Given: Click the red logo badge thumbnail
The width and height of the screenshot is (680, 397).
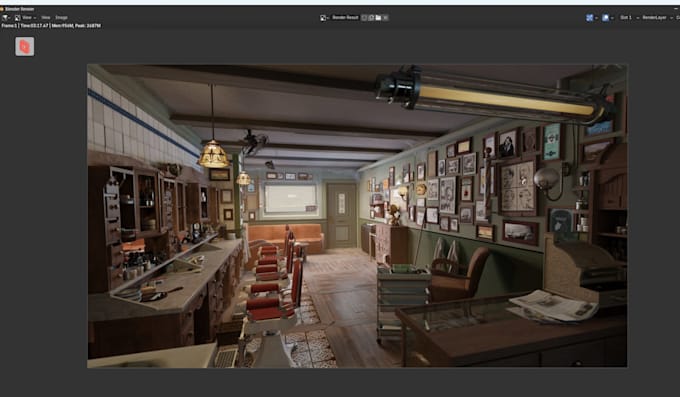Looking at the screenshot, I should click(25, 46).
